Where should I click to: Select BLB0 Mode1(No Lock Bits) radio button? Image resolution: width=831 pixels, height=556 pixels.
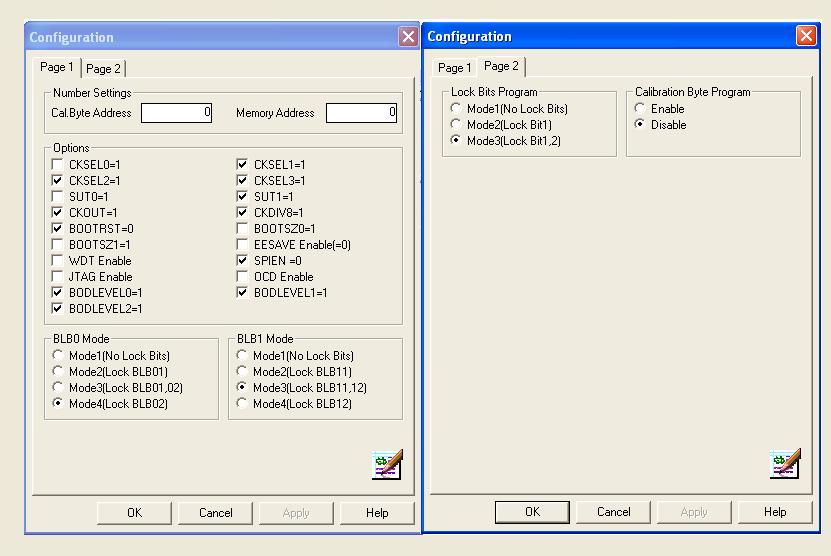tap(59, 356)
